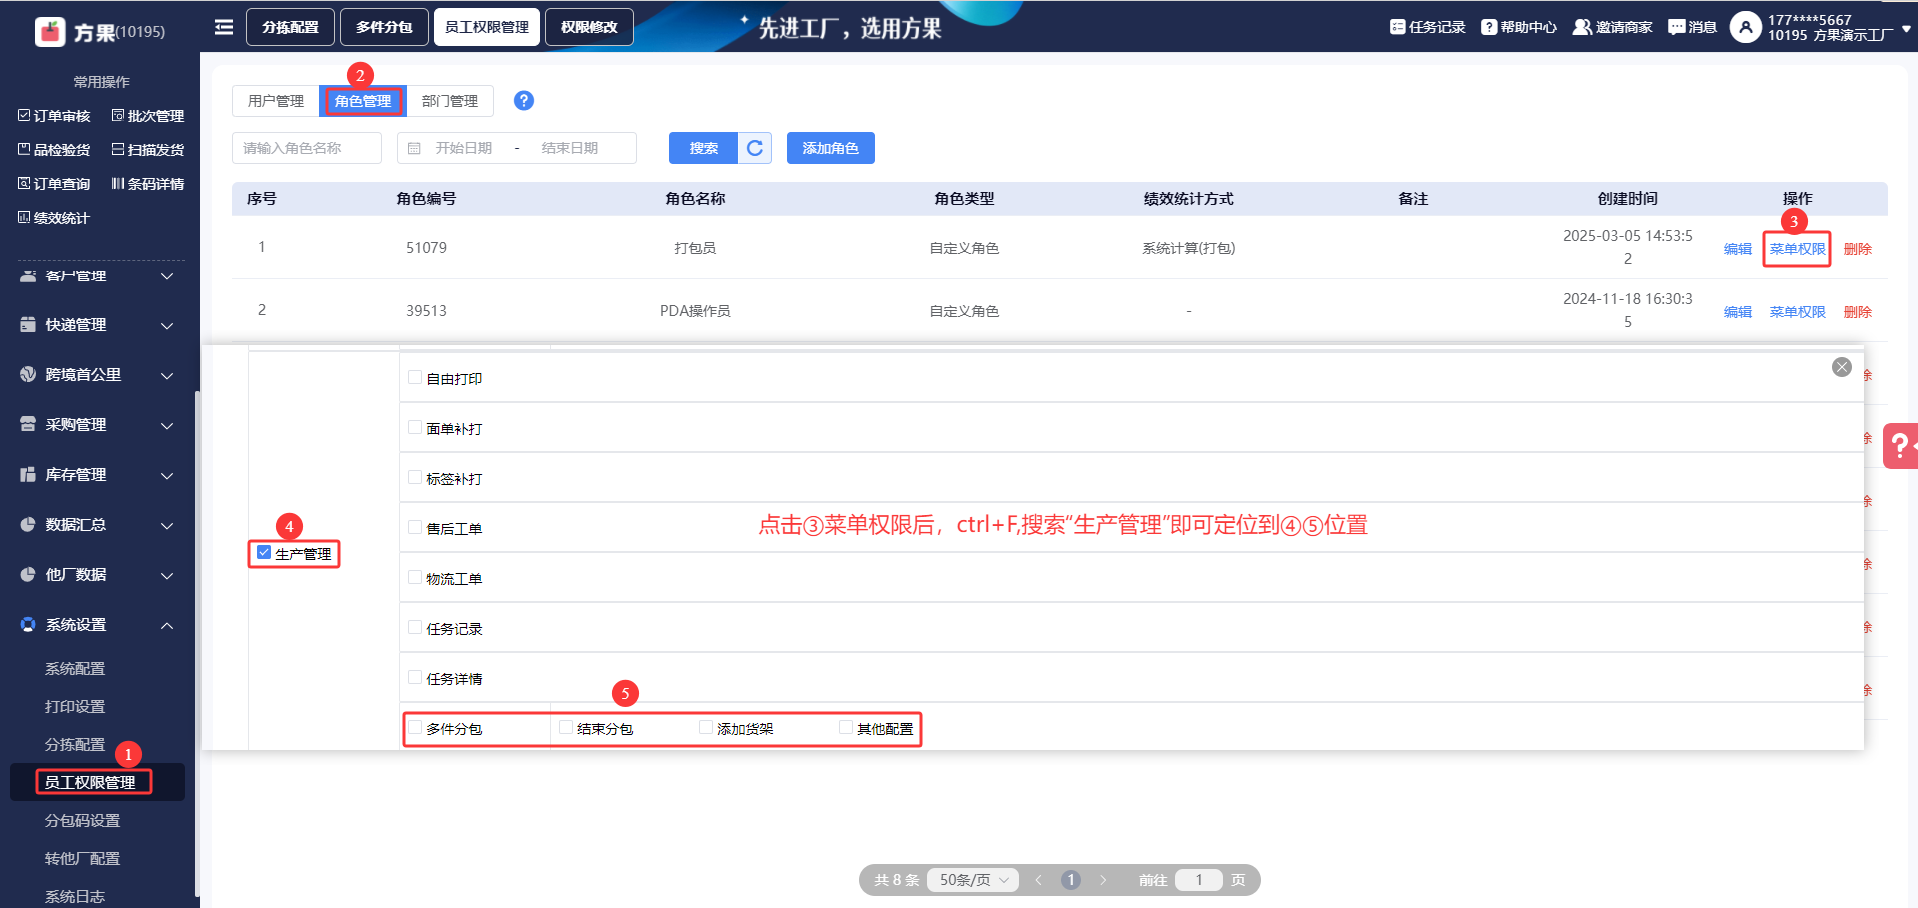Click the red floating help widget

[1899, 446]
